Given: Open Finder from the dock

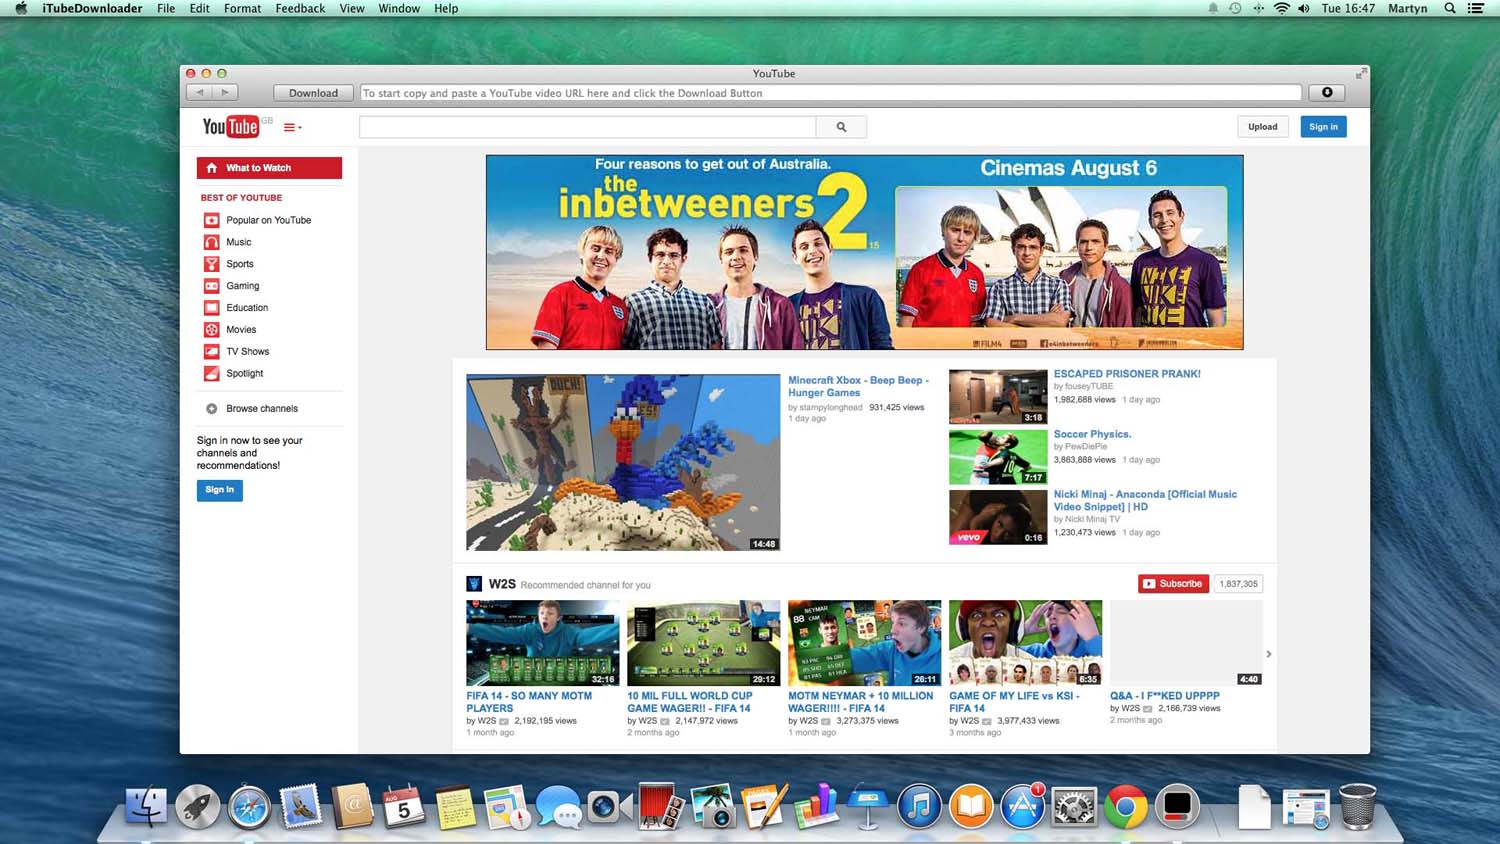Looking at the screenshot, I should tap(146, 807).
